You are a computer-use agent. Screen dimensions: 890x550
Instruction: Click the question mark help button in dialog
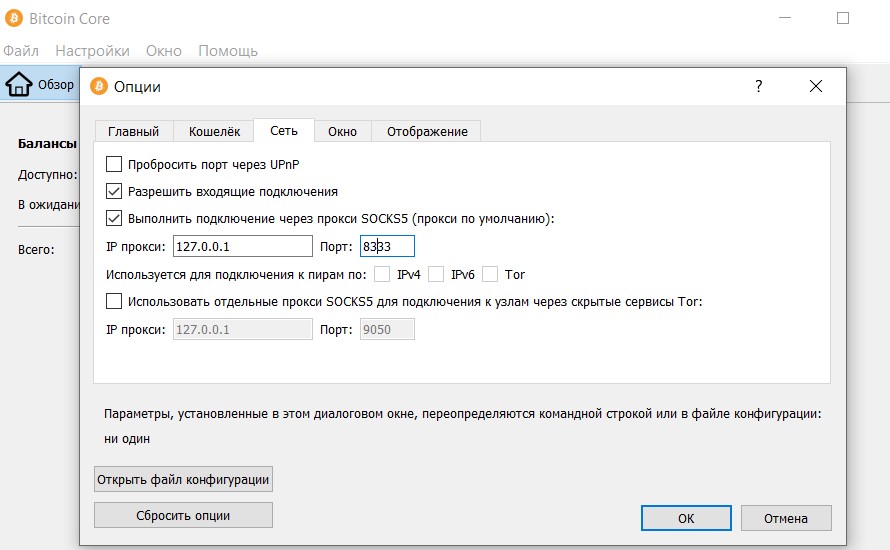(x=759, y=86)
